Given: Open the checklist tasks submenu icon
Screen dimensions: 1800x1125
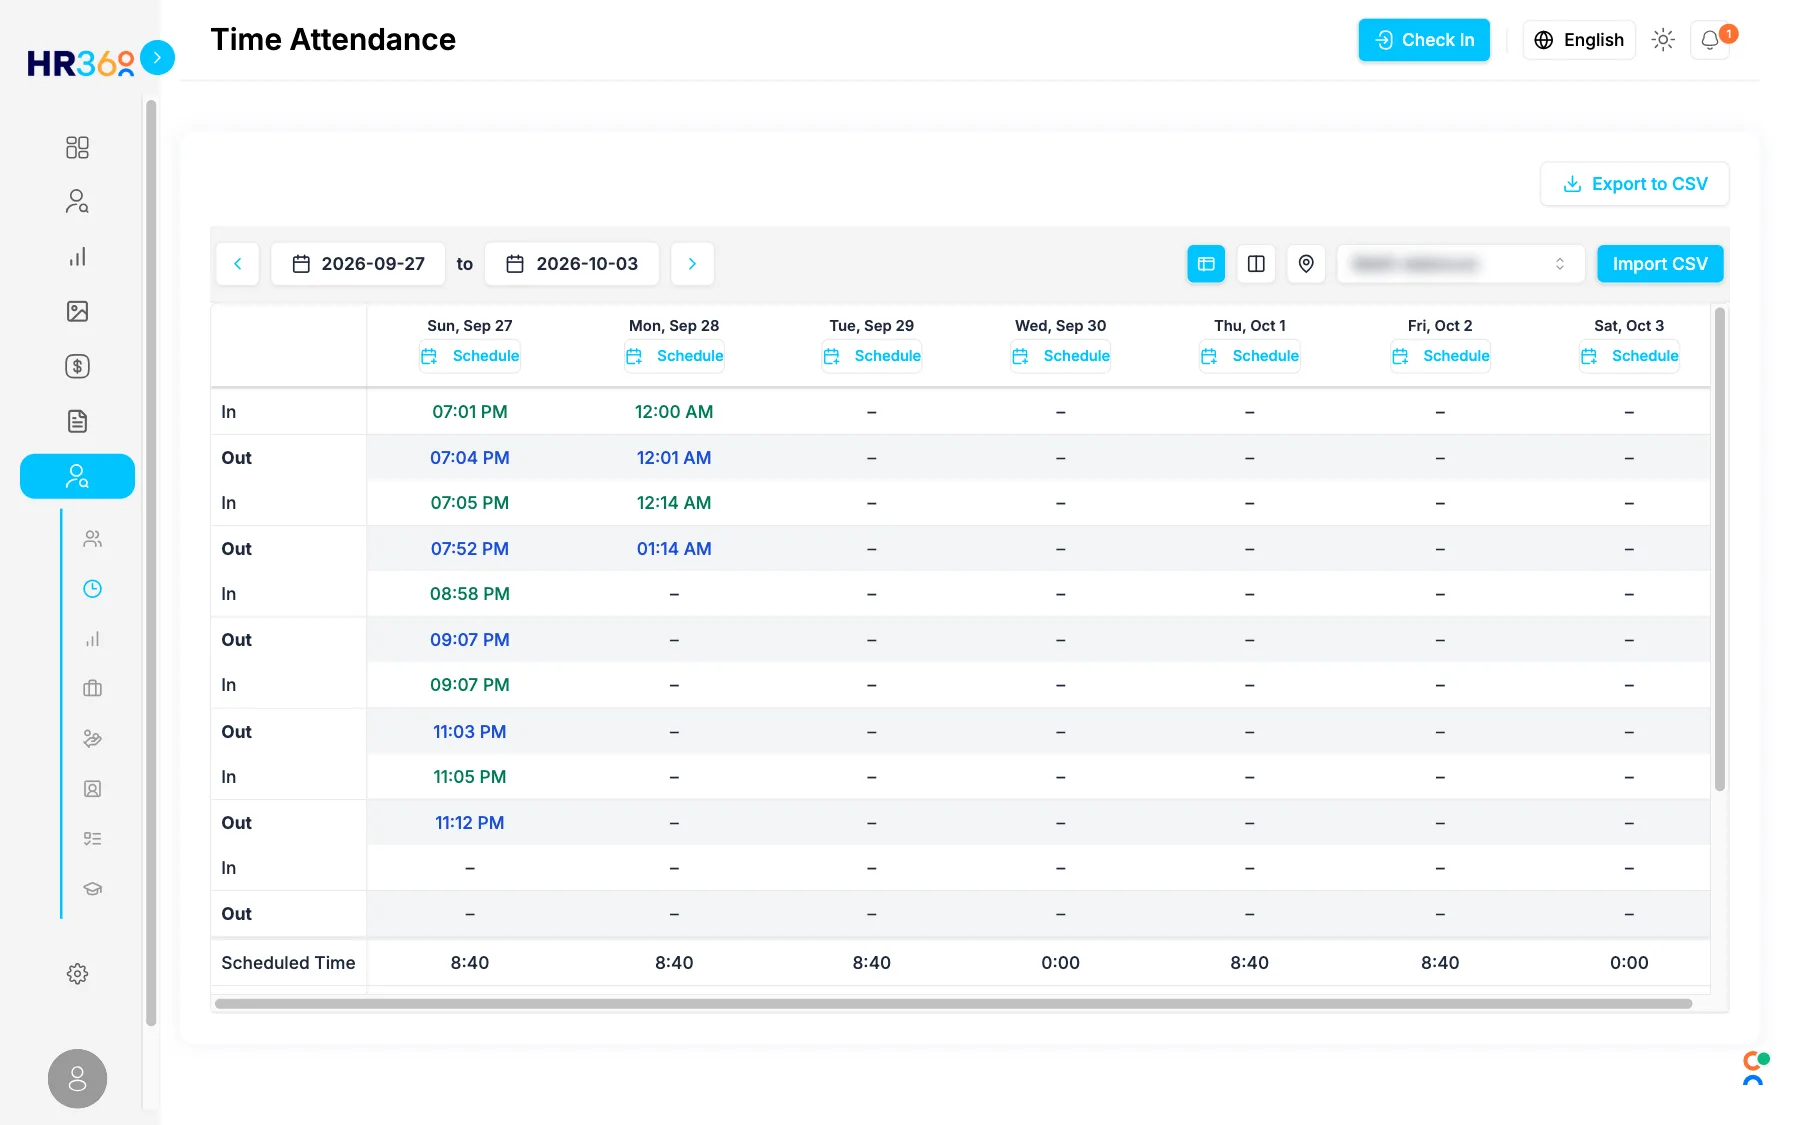Looking at the screenshot, I should coord(92,839).
